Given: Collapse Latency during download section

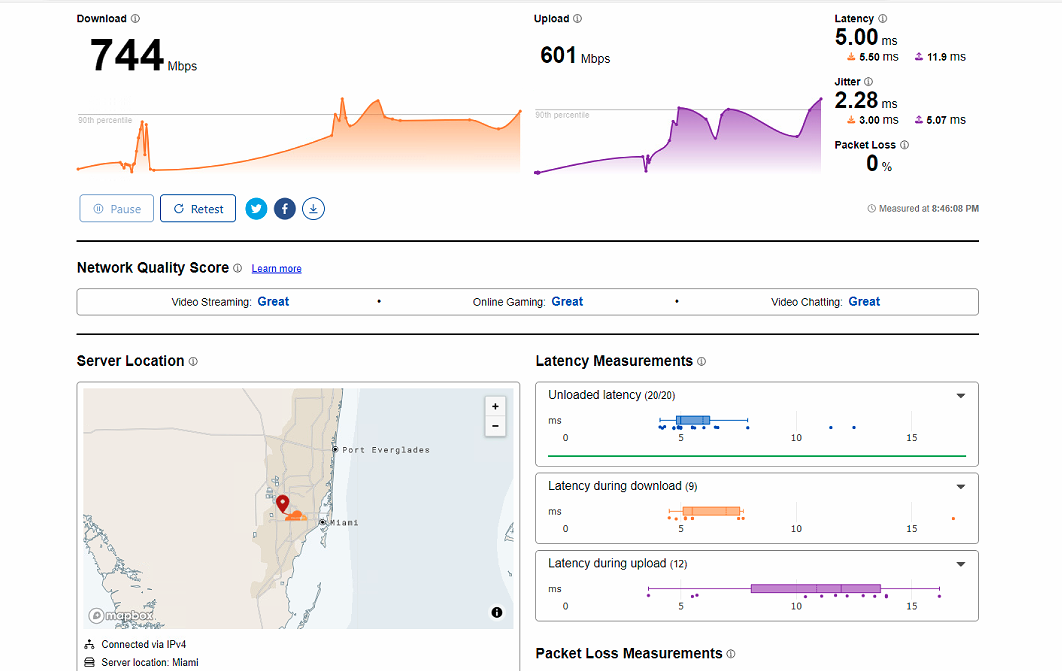Looking at the screenshot, I should click(960, 487).
